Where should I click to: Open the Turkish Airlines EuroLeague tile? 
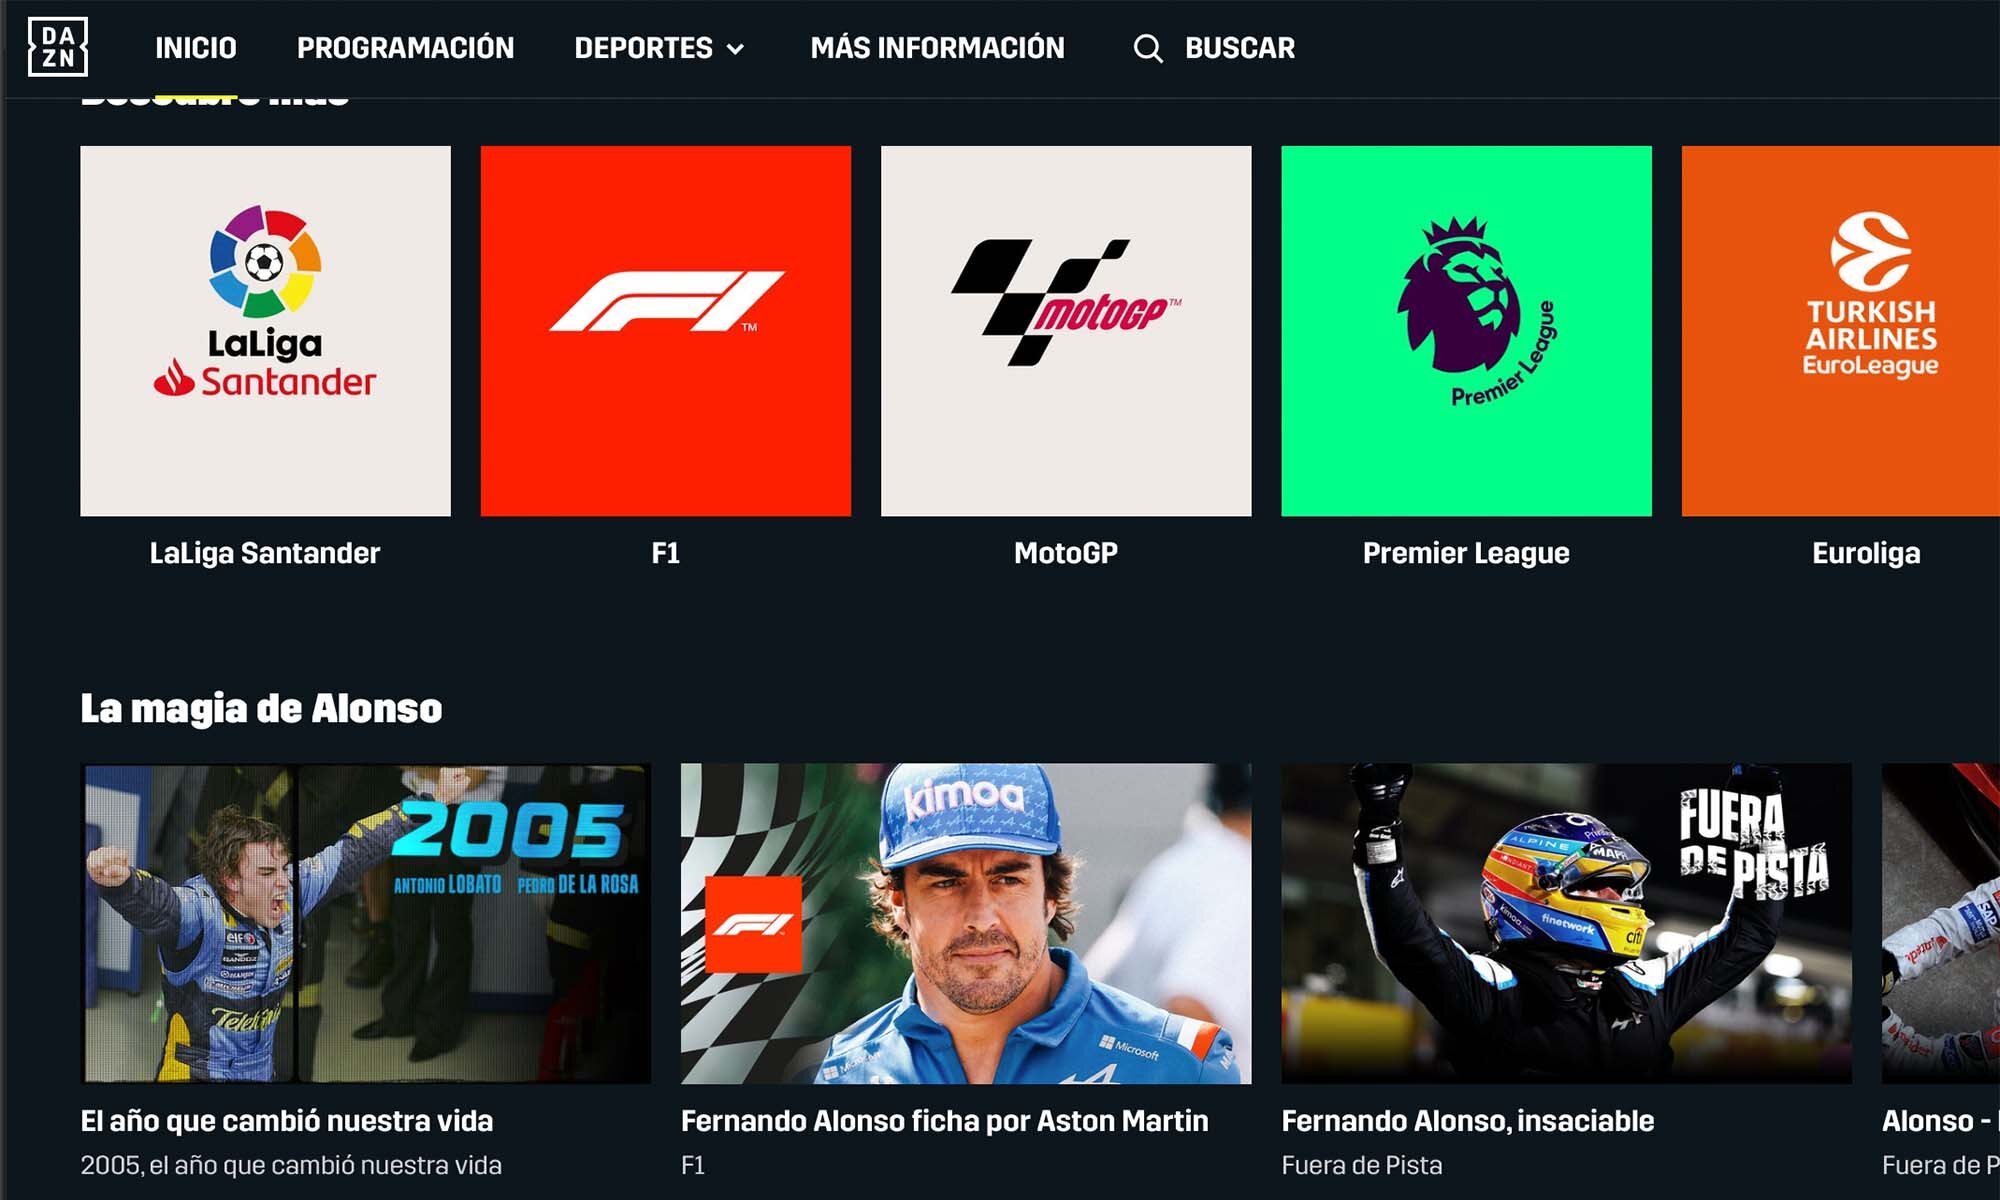point(1841,331)
